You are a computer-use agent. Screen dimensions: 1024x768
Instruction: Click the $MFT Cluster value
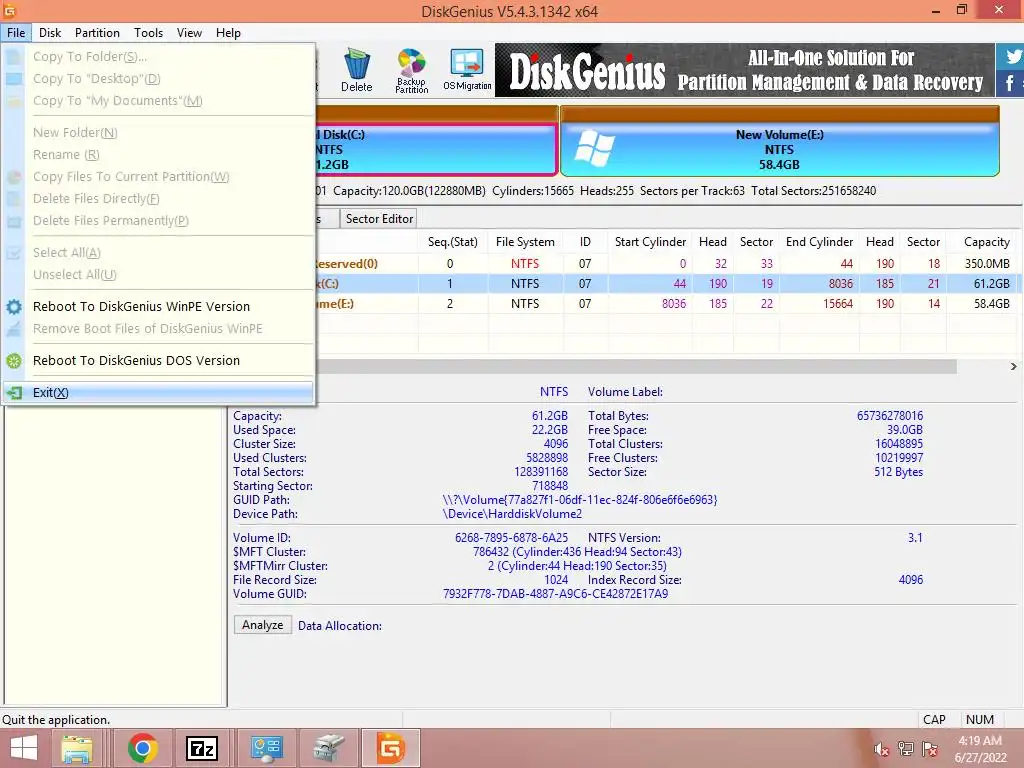[577, 552]
